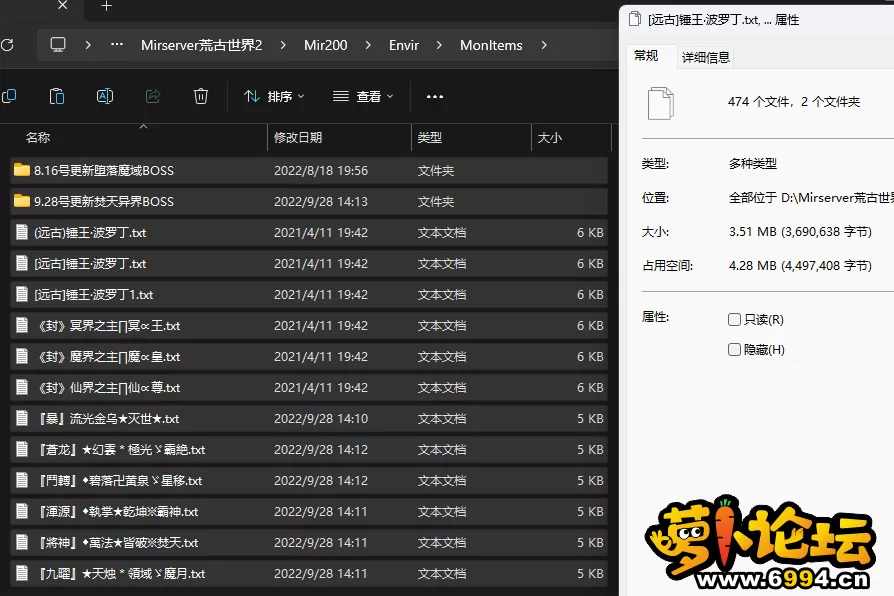Screen dimensions: 894x596
Task: Click the delete trash can icon
Action: click(x=201, y=96)
